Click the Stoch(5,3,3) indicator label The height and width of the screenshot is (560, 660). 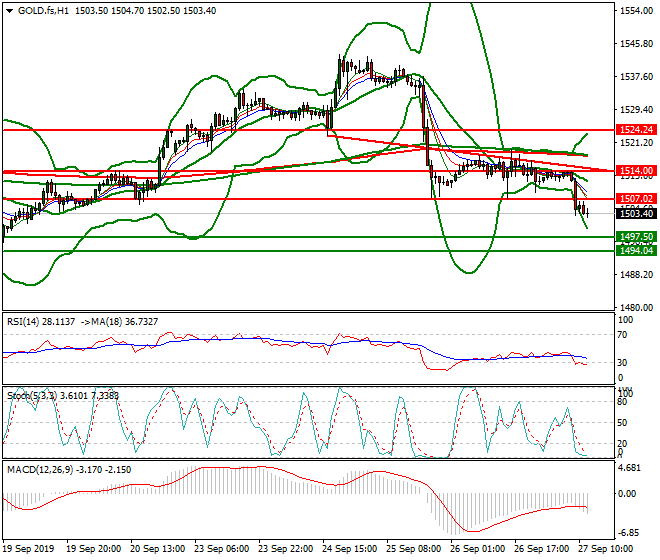click(32, 395)
